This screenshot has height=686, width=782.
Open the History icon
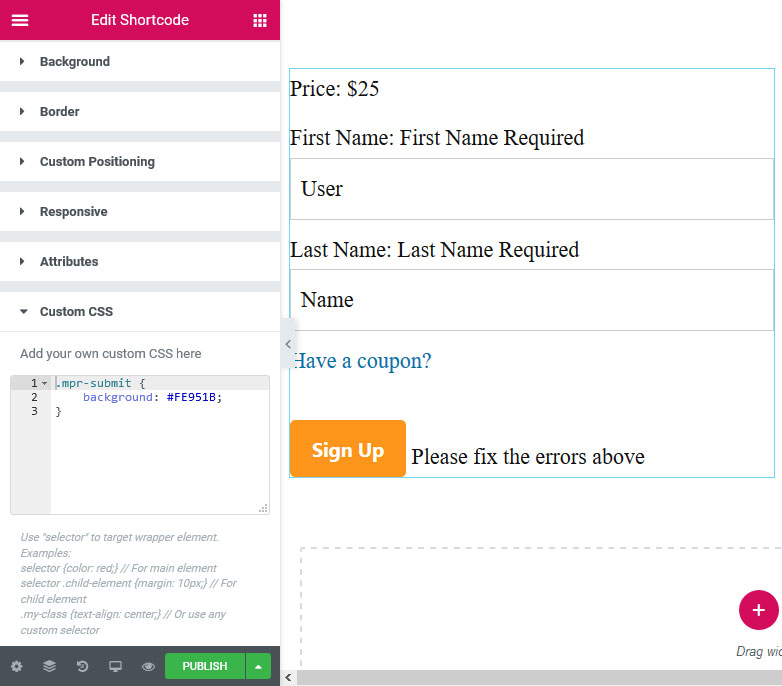pyautogui.click(x=82, y=666)
